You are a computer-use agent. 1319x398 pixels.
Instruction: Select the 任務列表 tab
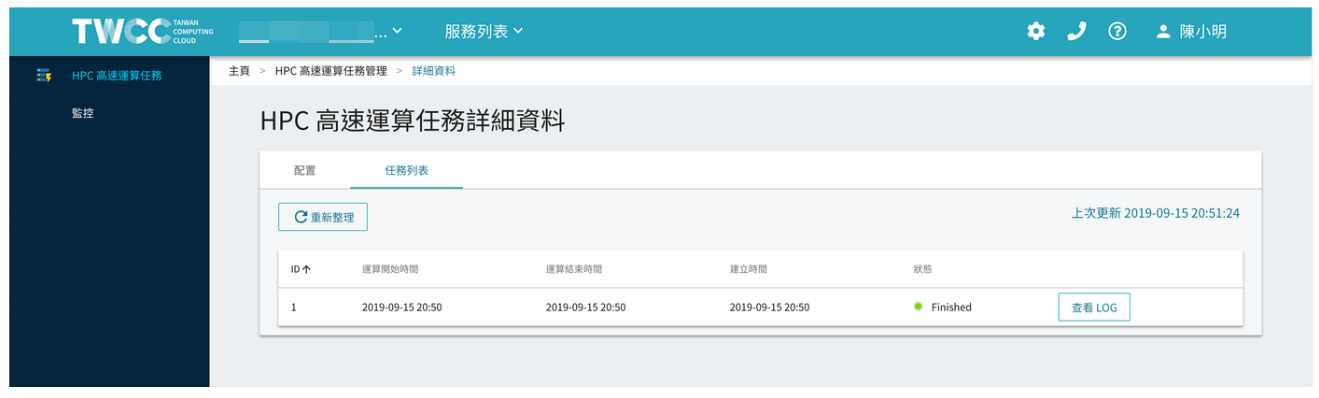pos(407,171)
